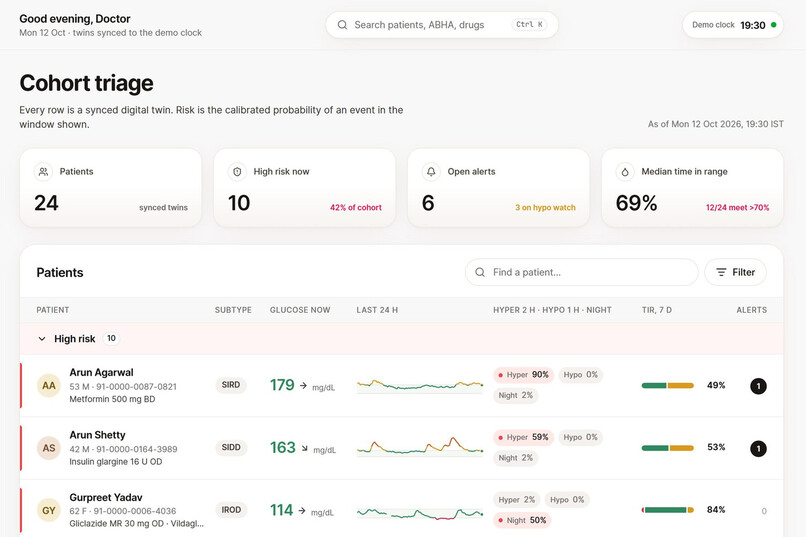Click Arun Agarwal's TIR bar

(668, 385)
